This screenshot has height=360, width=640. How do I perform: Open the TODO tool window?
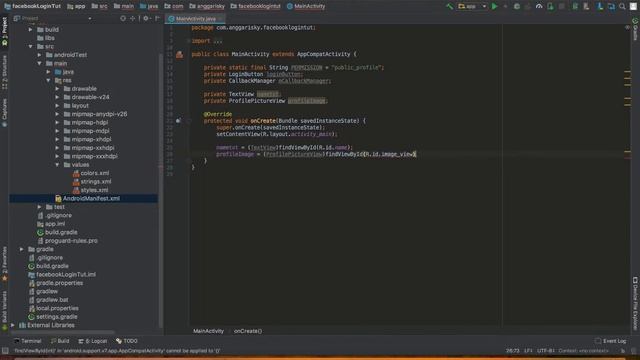pos(127,341)
